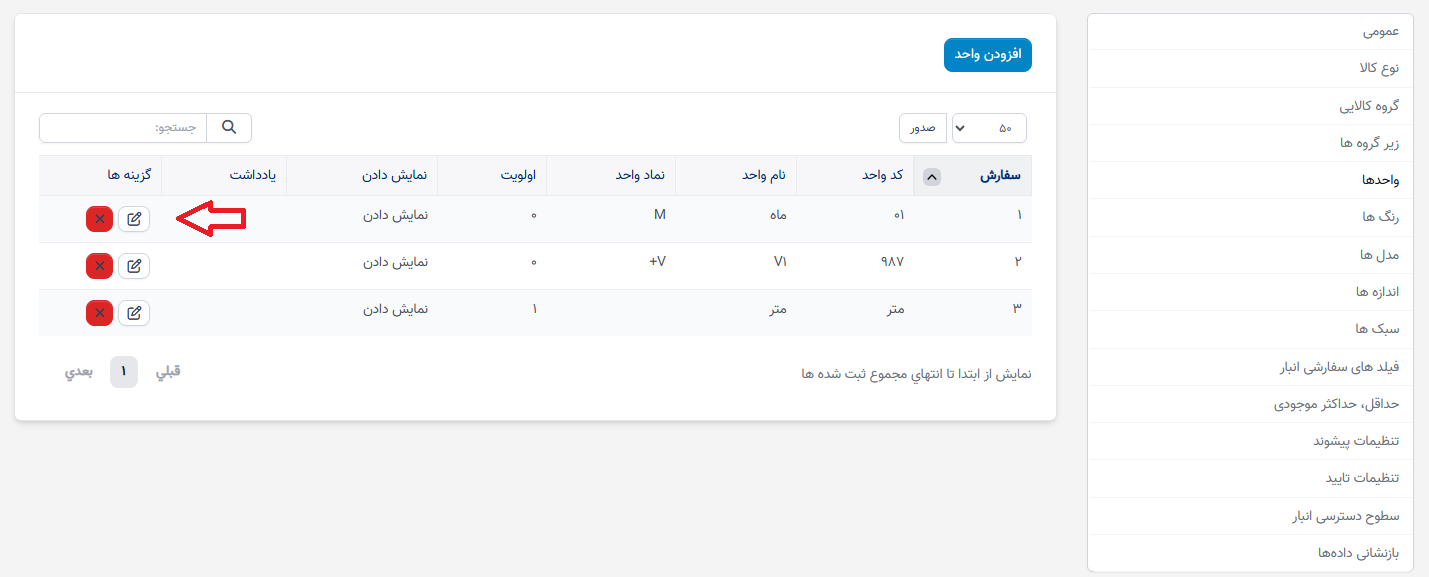Click نمایش دادن cell in ماه row
The width and height of the screenshot is (1429, 577).
point(395,214)
